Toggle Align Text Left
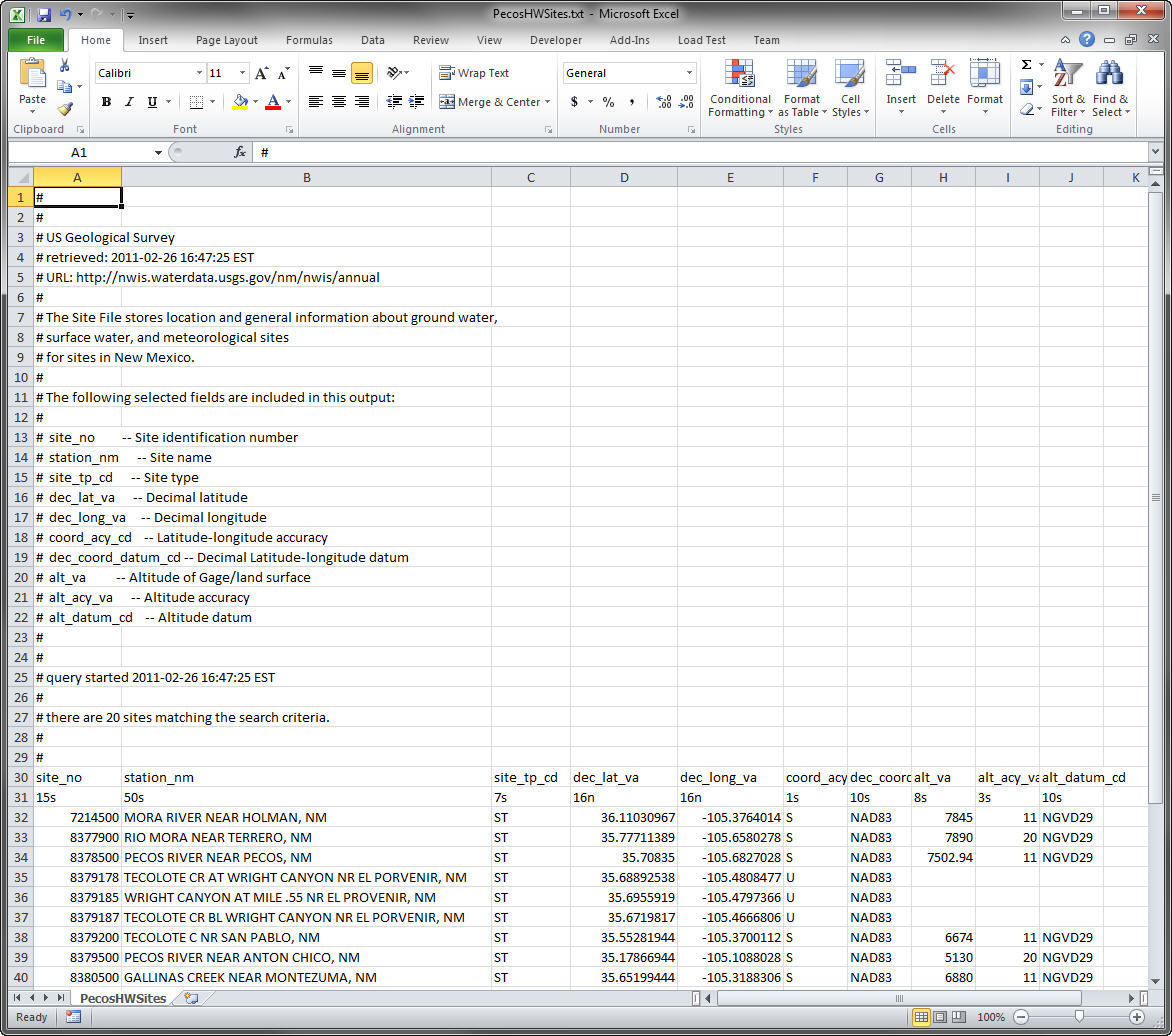Viewport: 1172px width, 1036px height. point(316,101)
